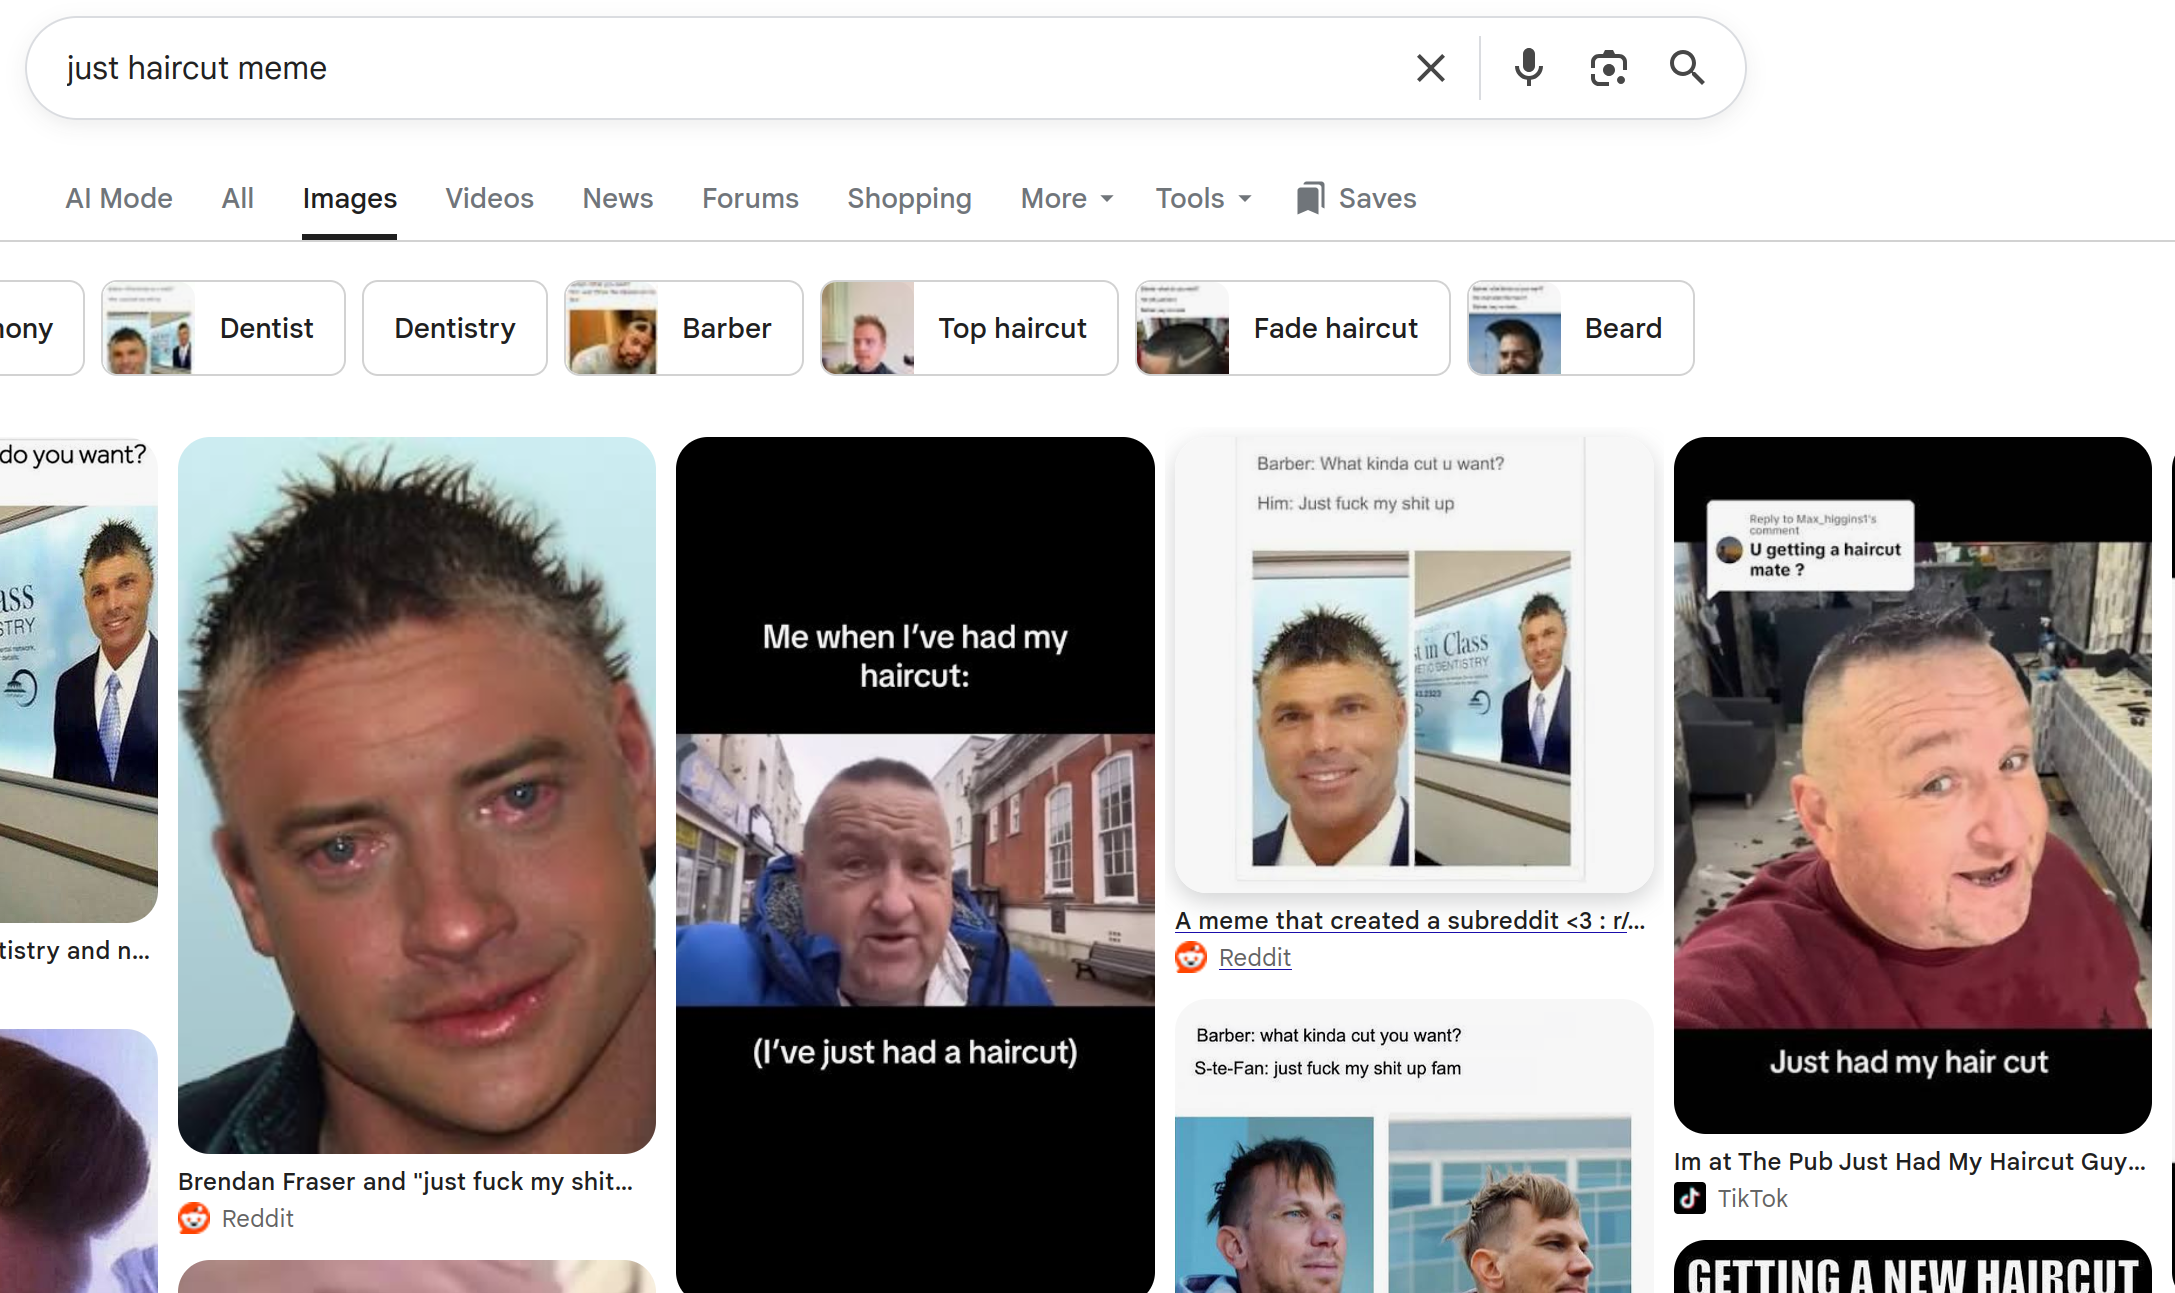
Task: Open the 'Barber: What kinda cut u want?' image
Action: tap(1414, 665)
